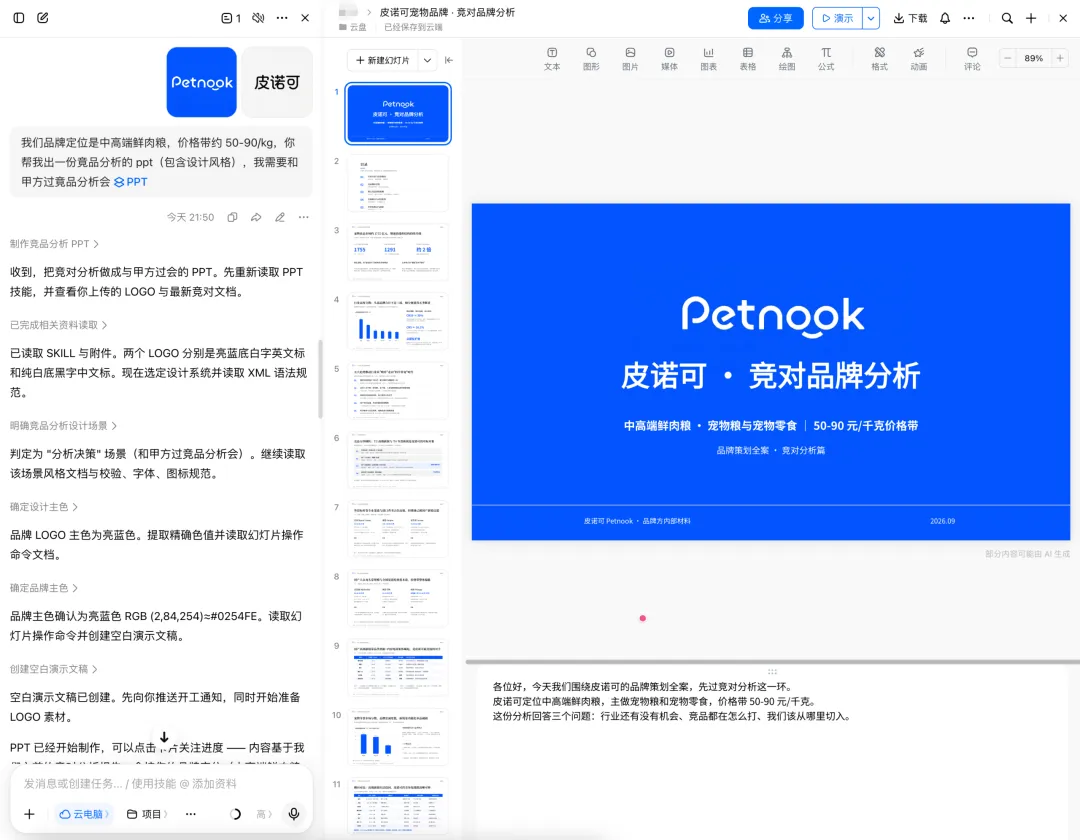Select slide 4 bar chart thumbnail
Image resolution: width=1080 pixels, height=840 pixels.
[x=398, y=322]
